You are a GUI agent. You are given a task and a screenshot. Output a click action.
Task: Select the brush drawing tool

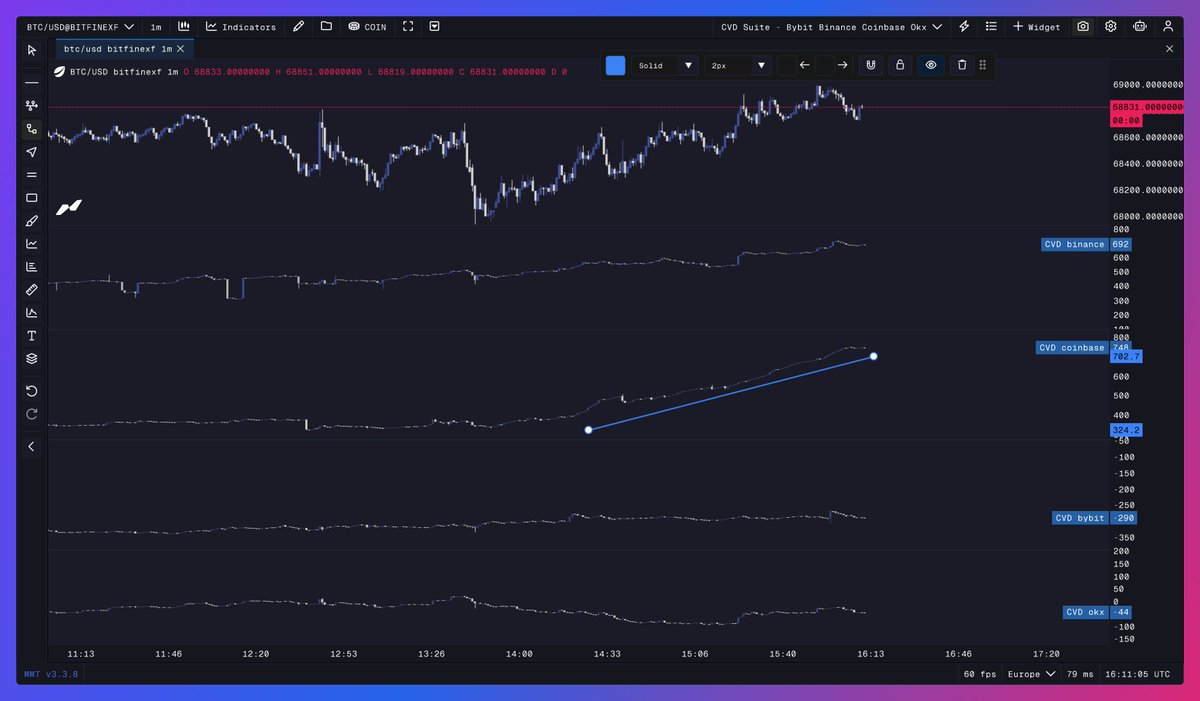31,221
